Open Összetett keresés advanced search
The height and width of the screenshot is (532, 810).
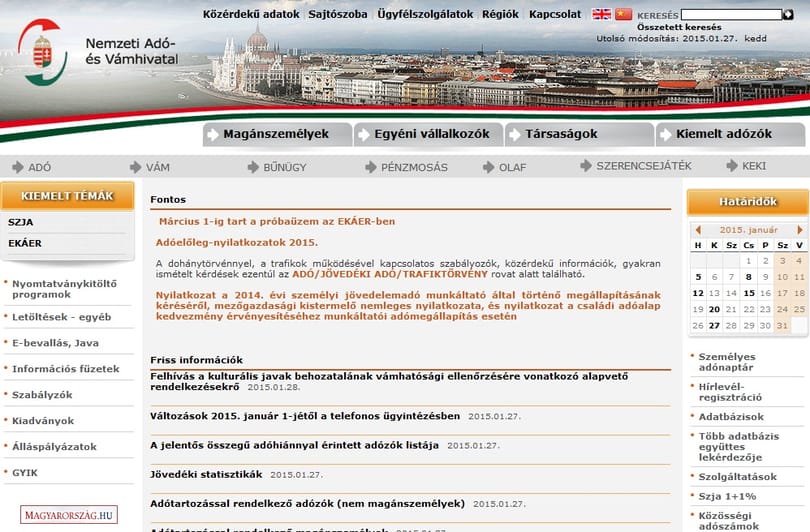pyautogui.click(x=679, y=27)
